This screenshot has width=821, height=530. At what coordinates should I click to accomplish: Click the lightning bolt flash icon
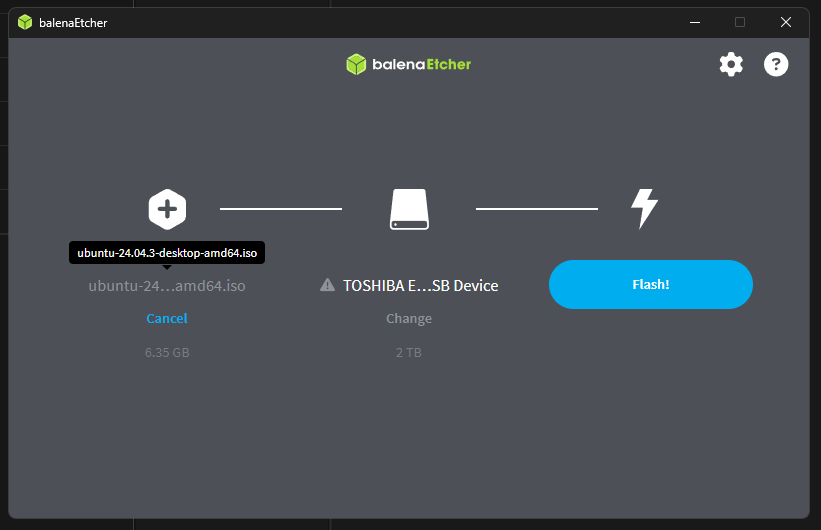pos(644,209)
